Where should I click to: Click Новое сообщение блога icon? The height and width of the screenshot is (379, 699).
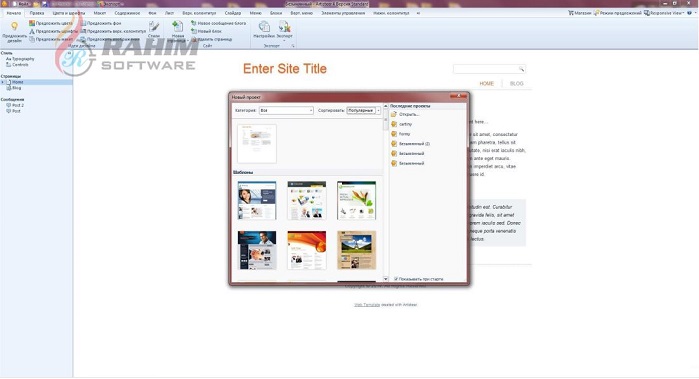[x=194, y=23]
